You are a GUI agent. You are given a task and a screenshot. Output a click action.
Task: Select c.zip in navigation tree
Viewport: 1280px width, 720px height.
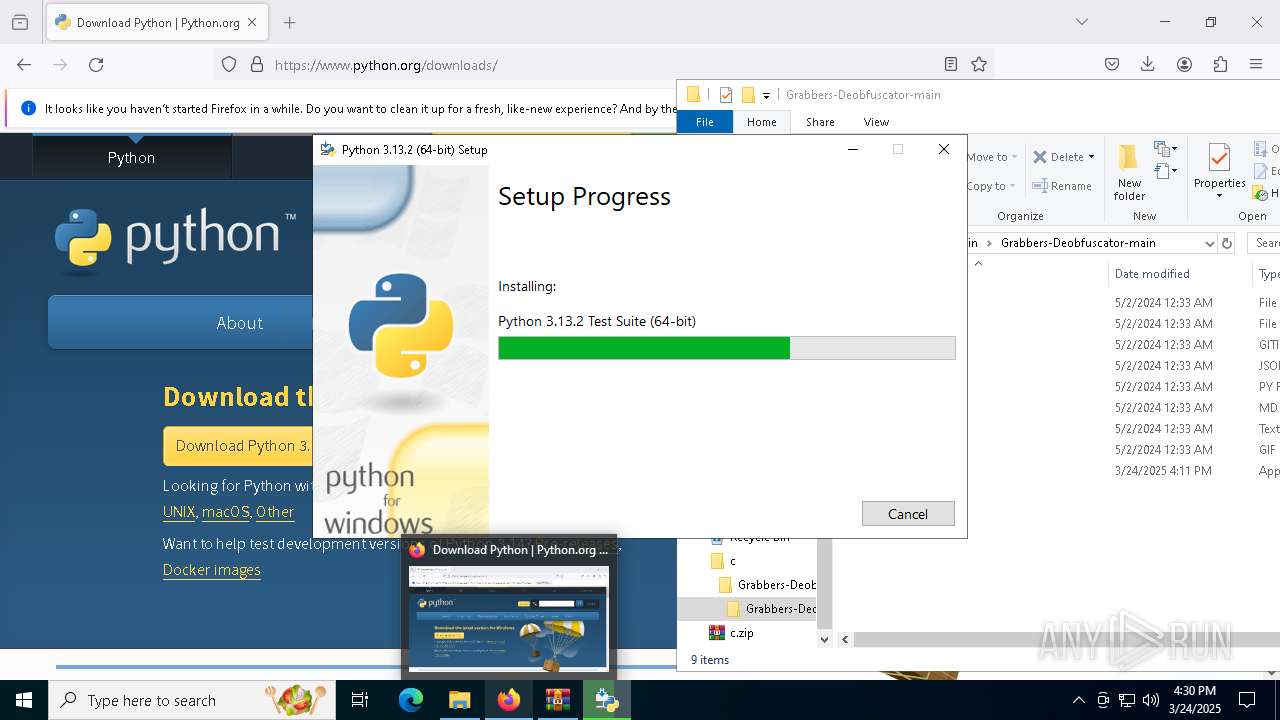(x=741, y=633)
